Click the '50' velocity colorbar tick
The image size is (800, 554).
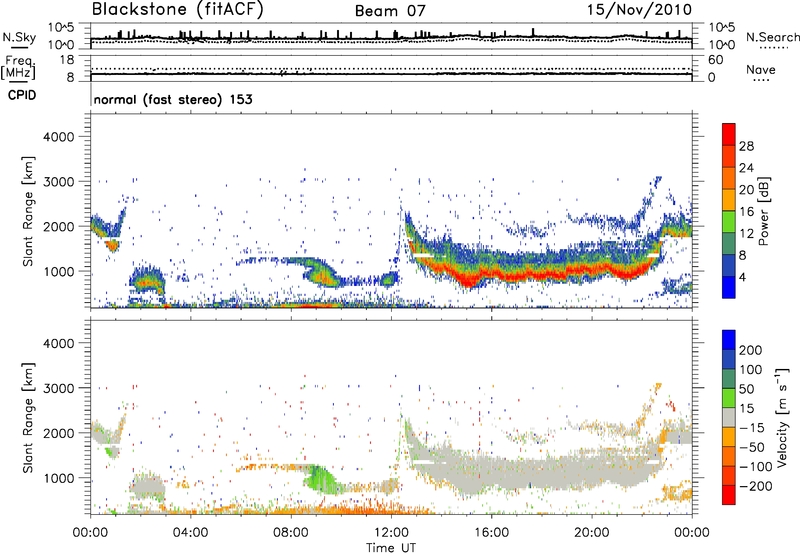[x=746, y=389]
